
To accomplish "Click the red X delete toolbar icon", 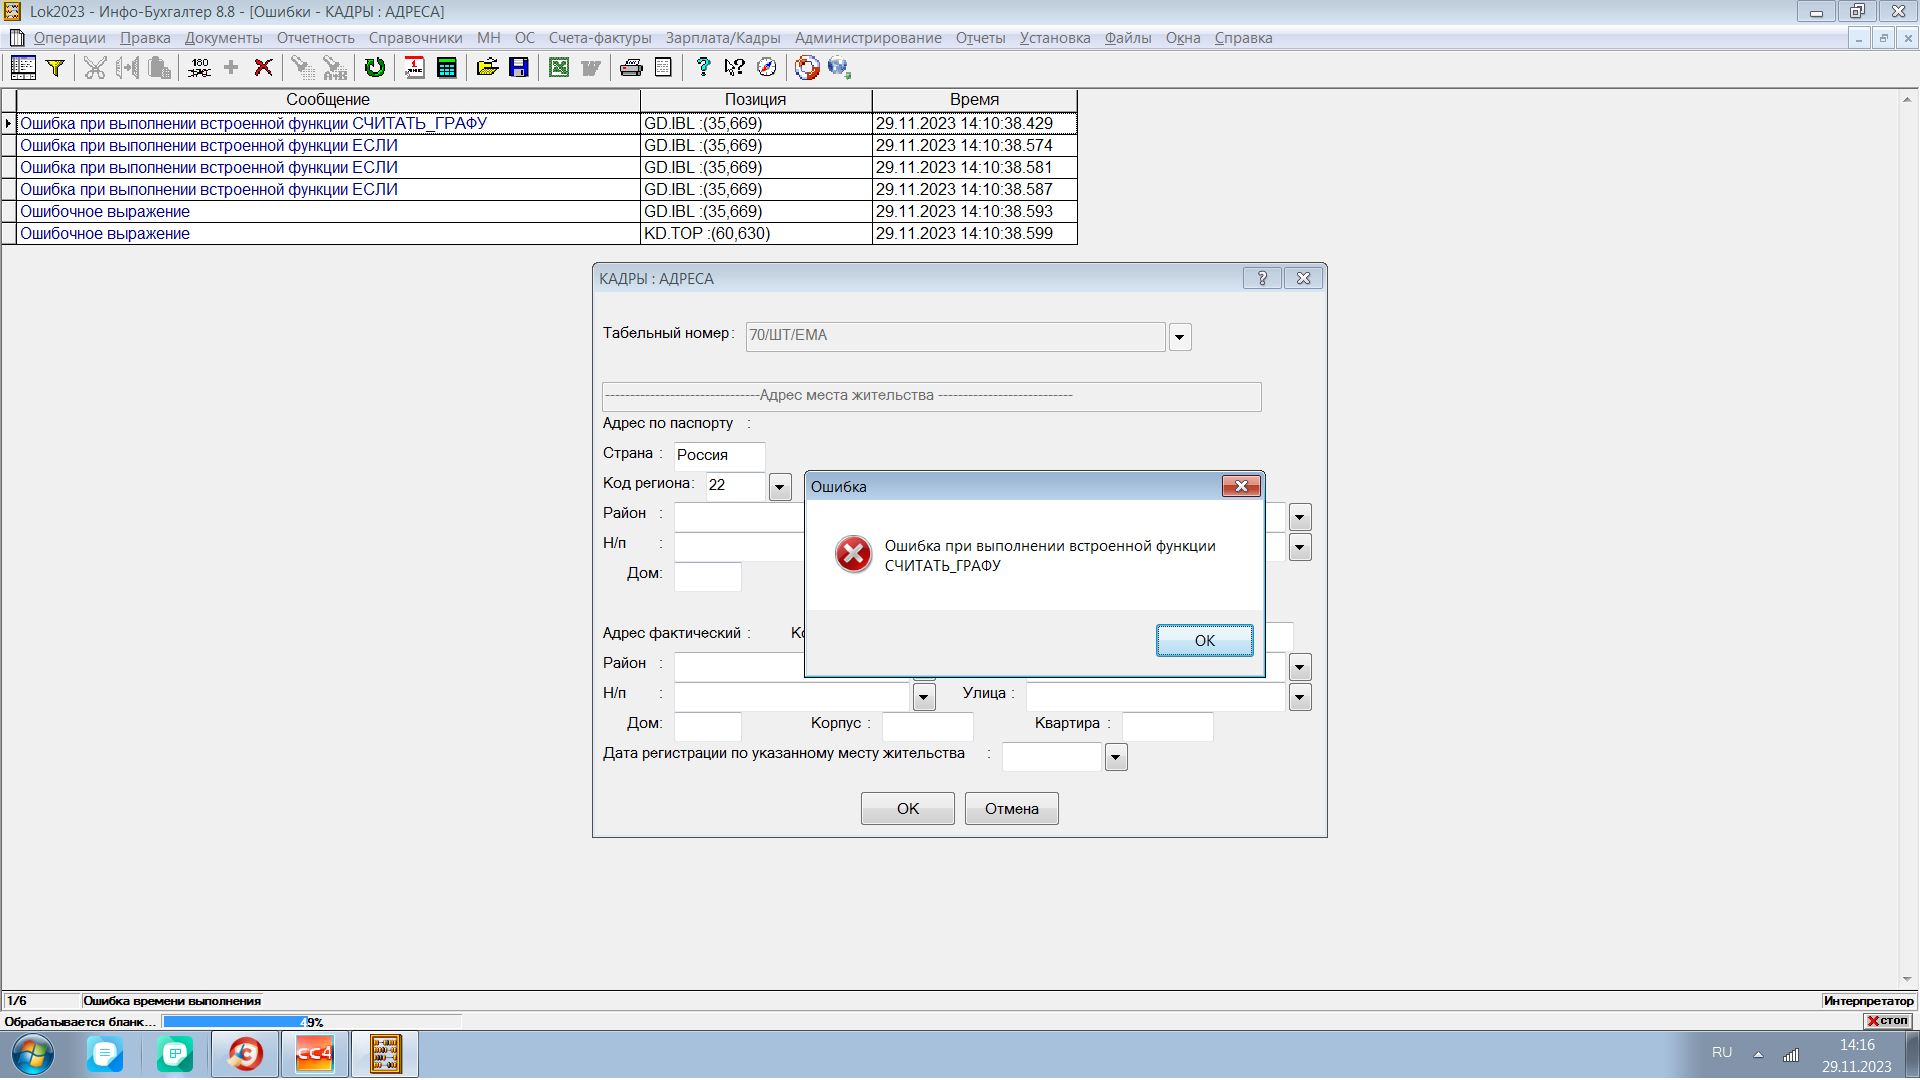I will point(263,68).
